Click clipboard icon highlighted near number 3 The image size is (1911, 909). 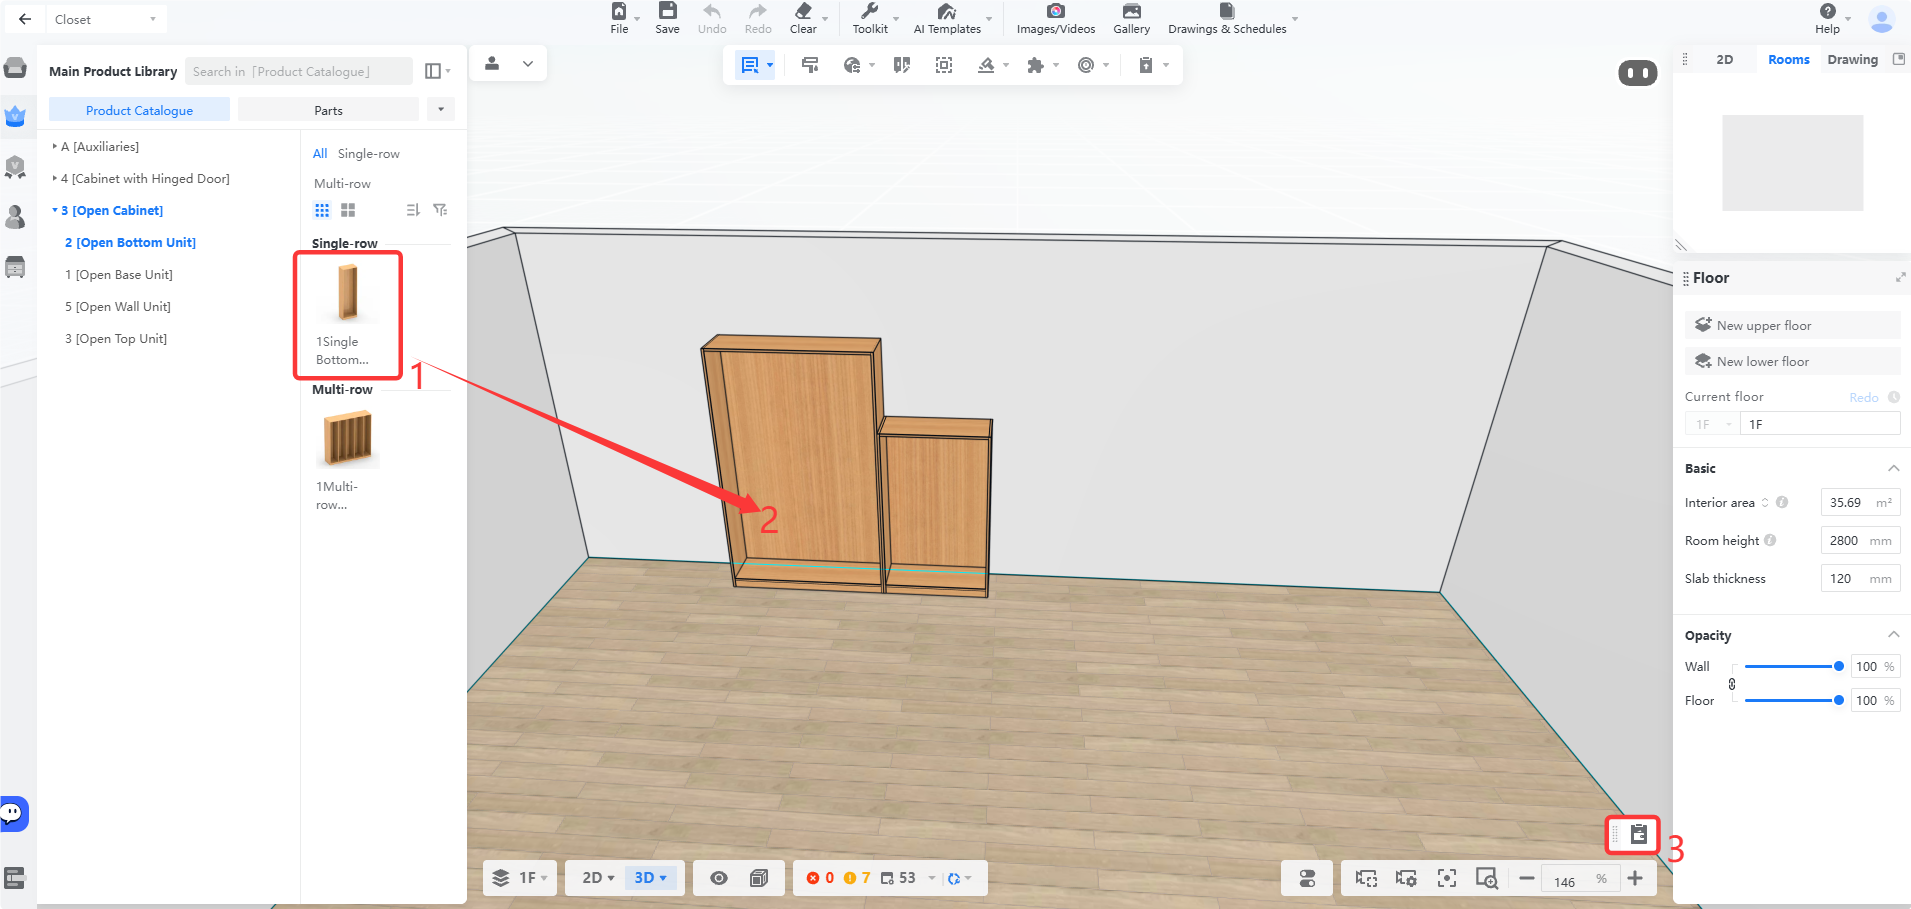1638,834
